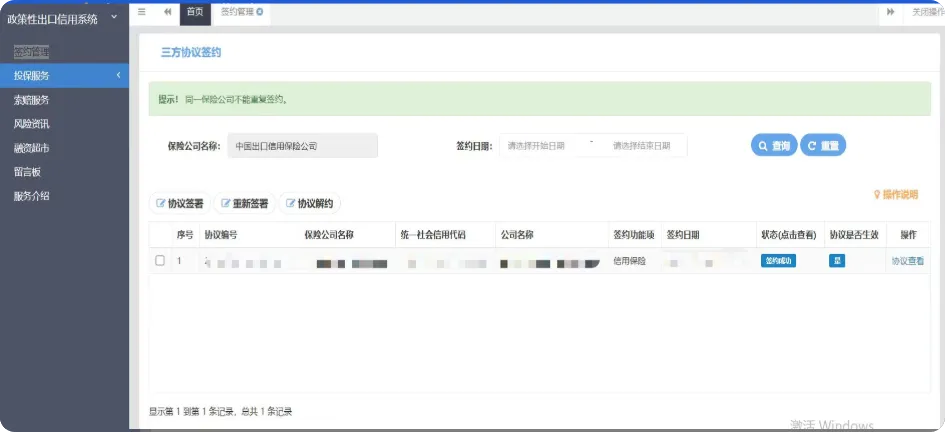The width and height of the screenshot is (945, 432).
Task: Click the 公司名称 column header
Action: pos(516,235)
